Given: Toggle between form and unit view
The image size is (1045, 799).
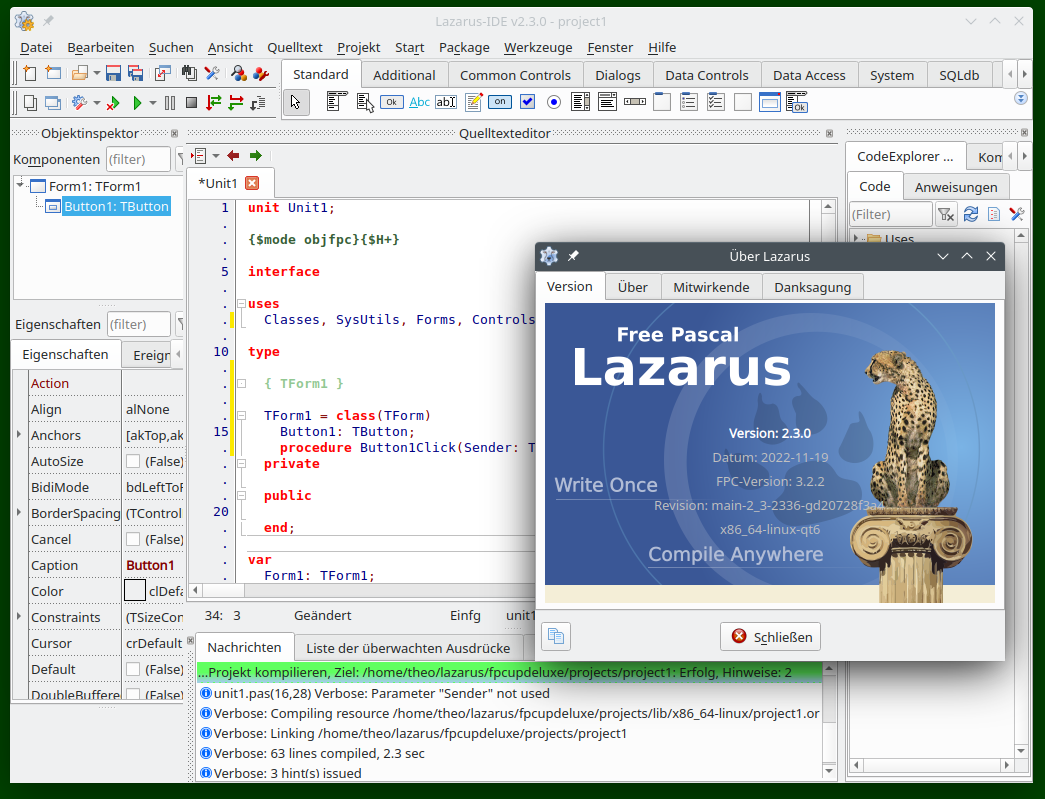Looking at the screenshot, I should coord(163,73).
